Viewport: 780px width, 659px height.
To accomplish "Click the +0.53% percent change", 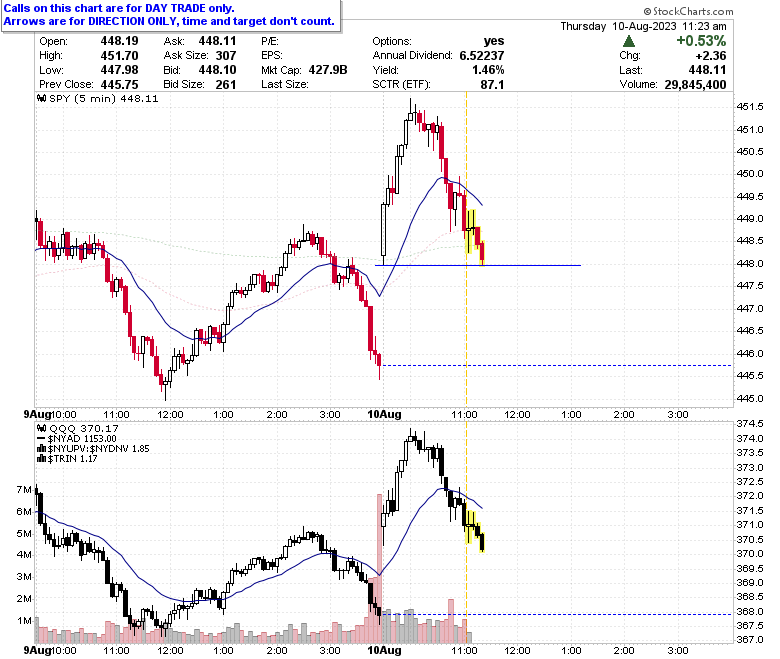I will point(701,40).
